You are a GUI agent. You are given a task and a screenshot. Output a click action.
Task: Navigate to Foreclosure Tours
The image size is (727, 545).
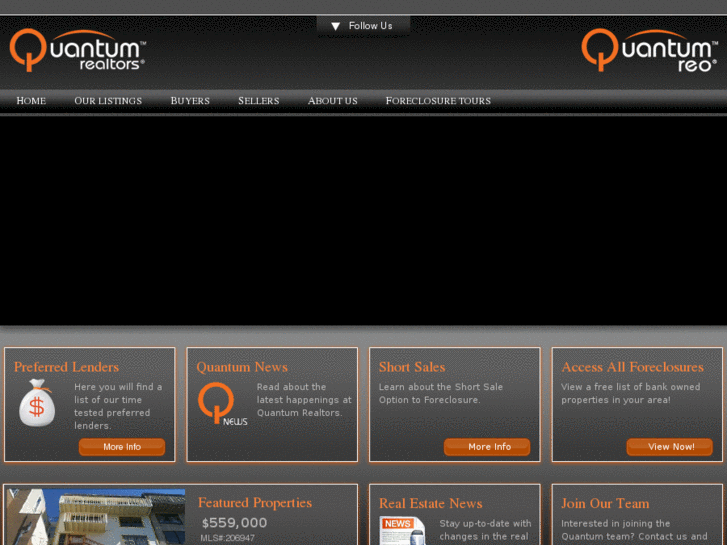[x=438, y=101]
